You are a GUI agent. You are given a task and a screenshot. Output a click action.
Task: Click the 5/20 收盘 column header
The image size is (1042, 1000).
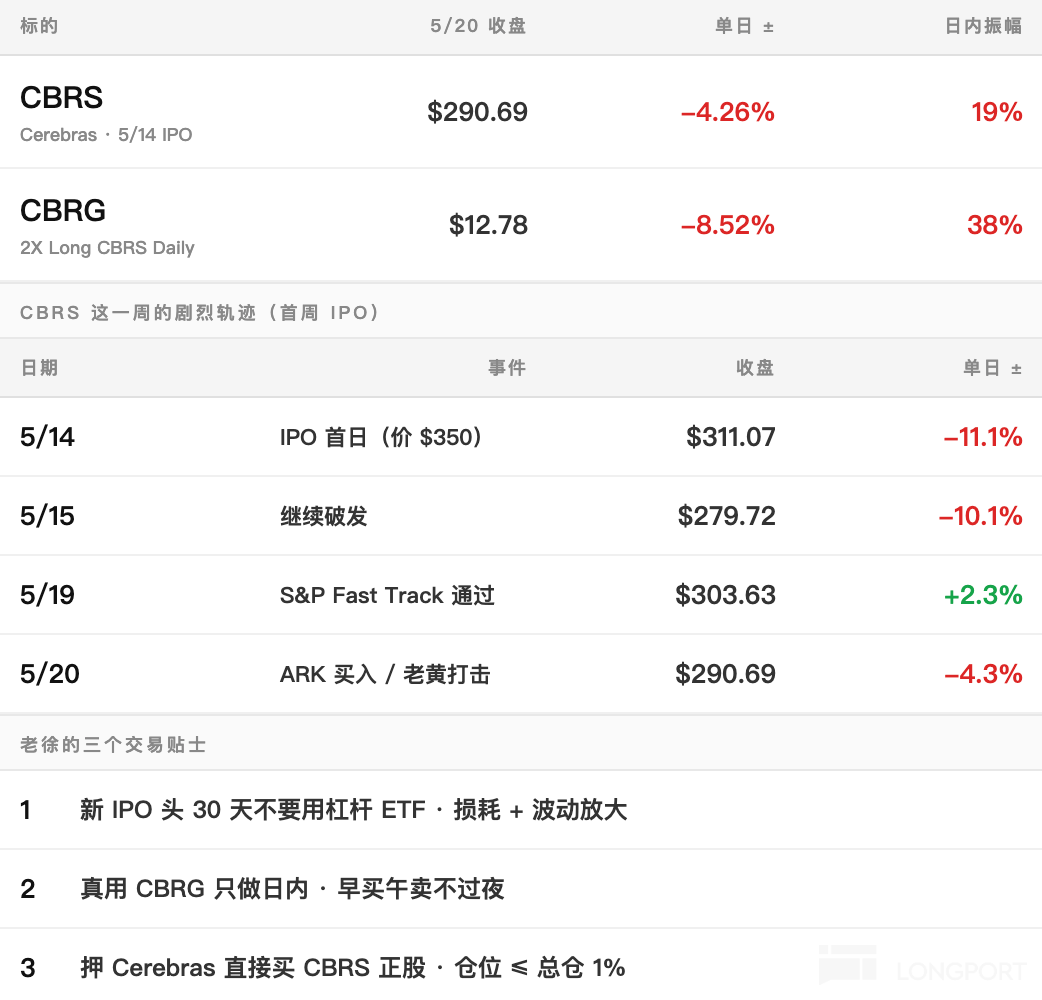[x=478, y=26]
